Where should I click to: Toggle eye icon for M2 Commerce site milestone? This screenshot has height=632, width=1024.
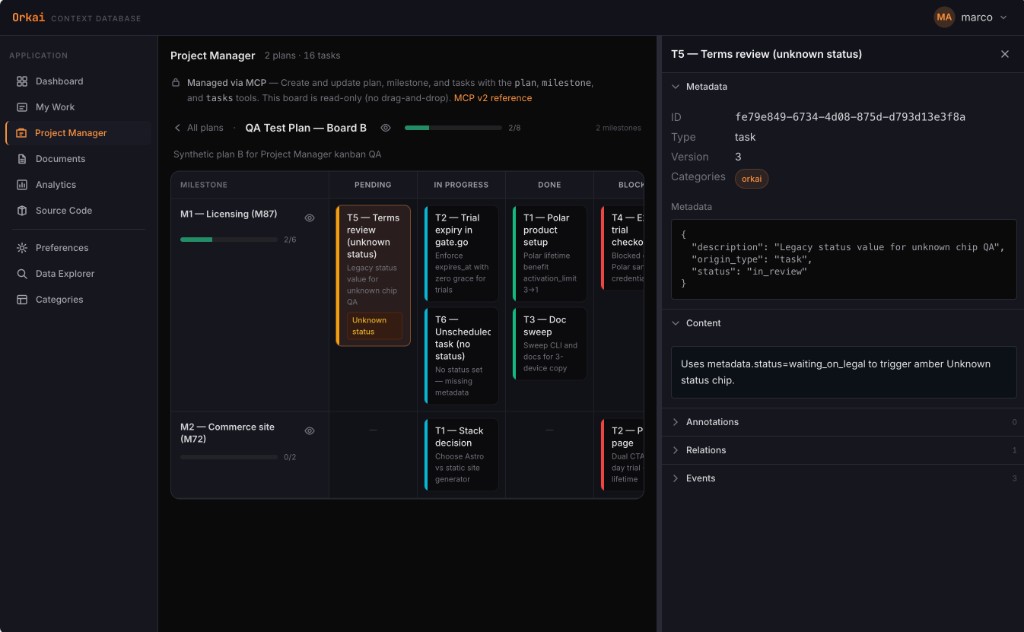(310, 431)
